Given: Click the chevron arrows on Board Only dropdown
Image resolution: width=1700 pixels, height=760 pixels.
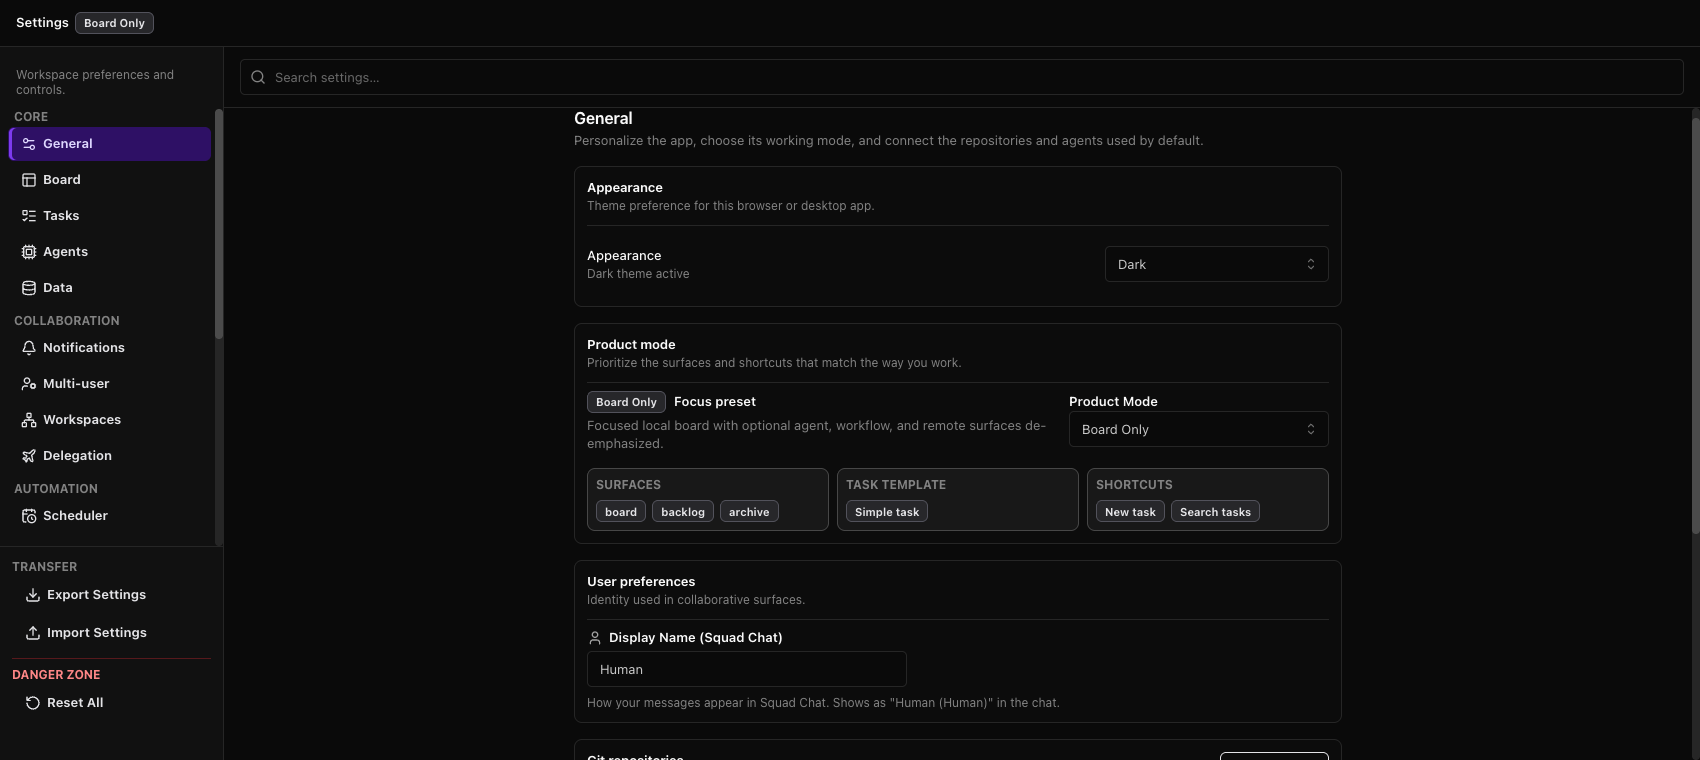Looking at the screenshot, I should coord(1310,429).
